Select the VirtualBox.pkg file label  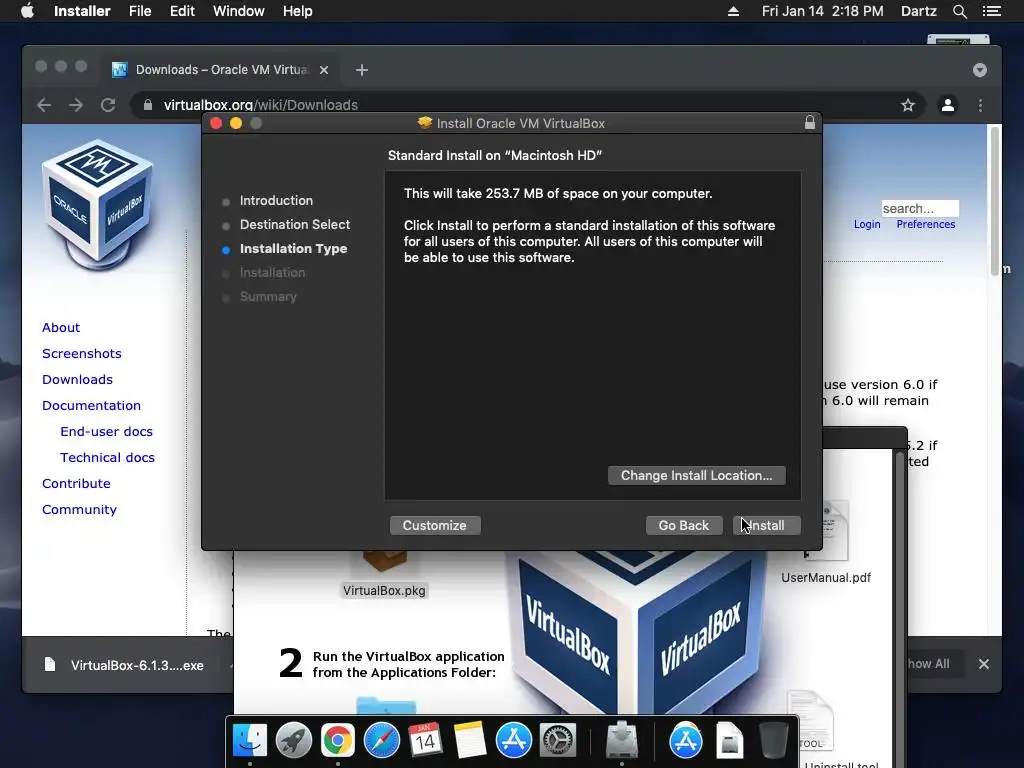pyautogui.click(x=384, y=590)
